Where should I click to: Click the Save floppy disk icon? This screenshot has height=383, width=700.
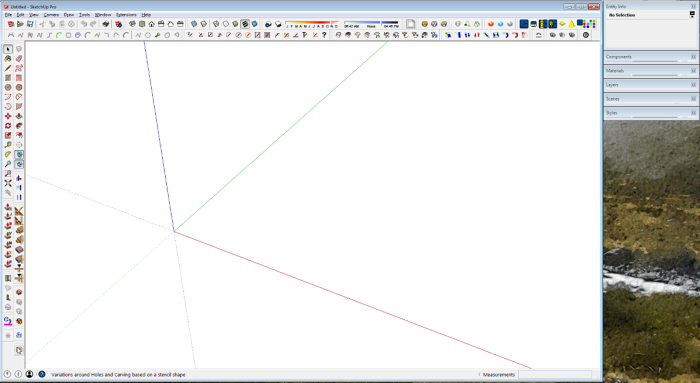tap(30, 24)
